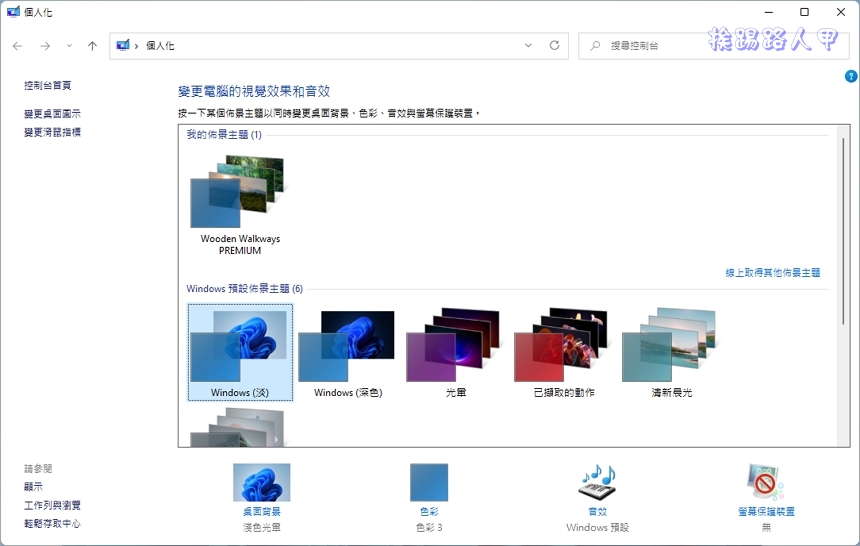This screenshot has height=546, width=860.
Task: Open 工作列與瀏覽 link
Action: (52, 505)
